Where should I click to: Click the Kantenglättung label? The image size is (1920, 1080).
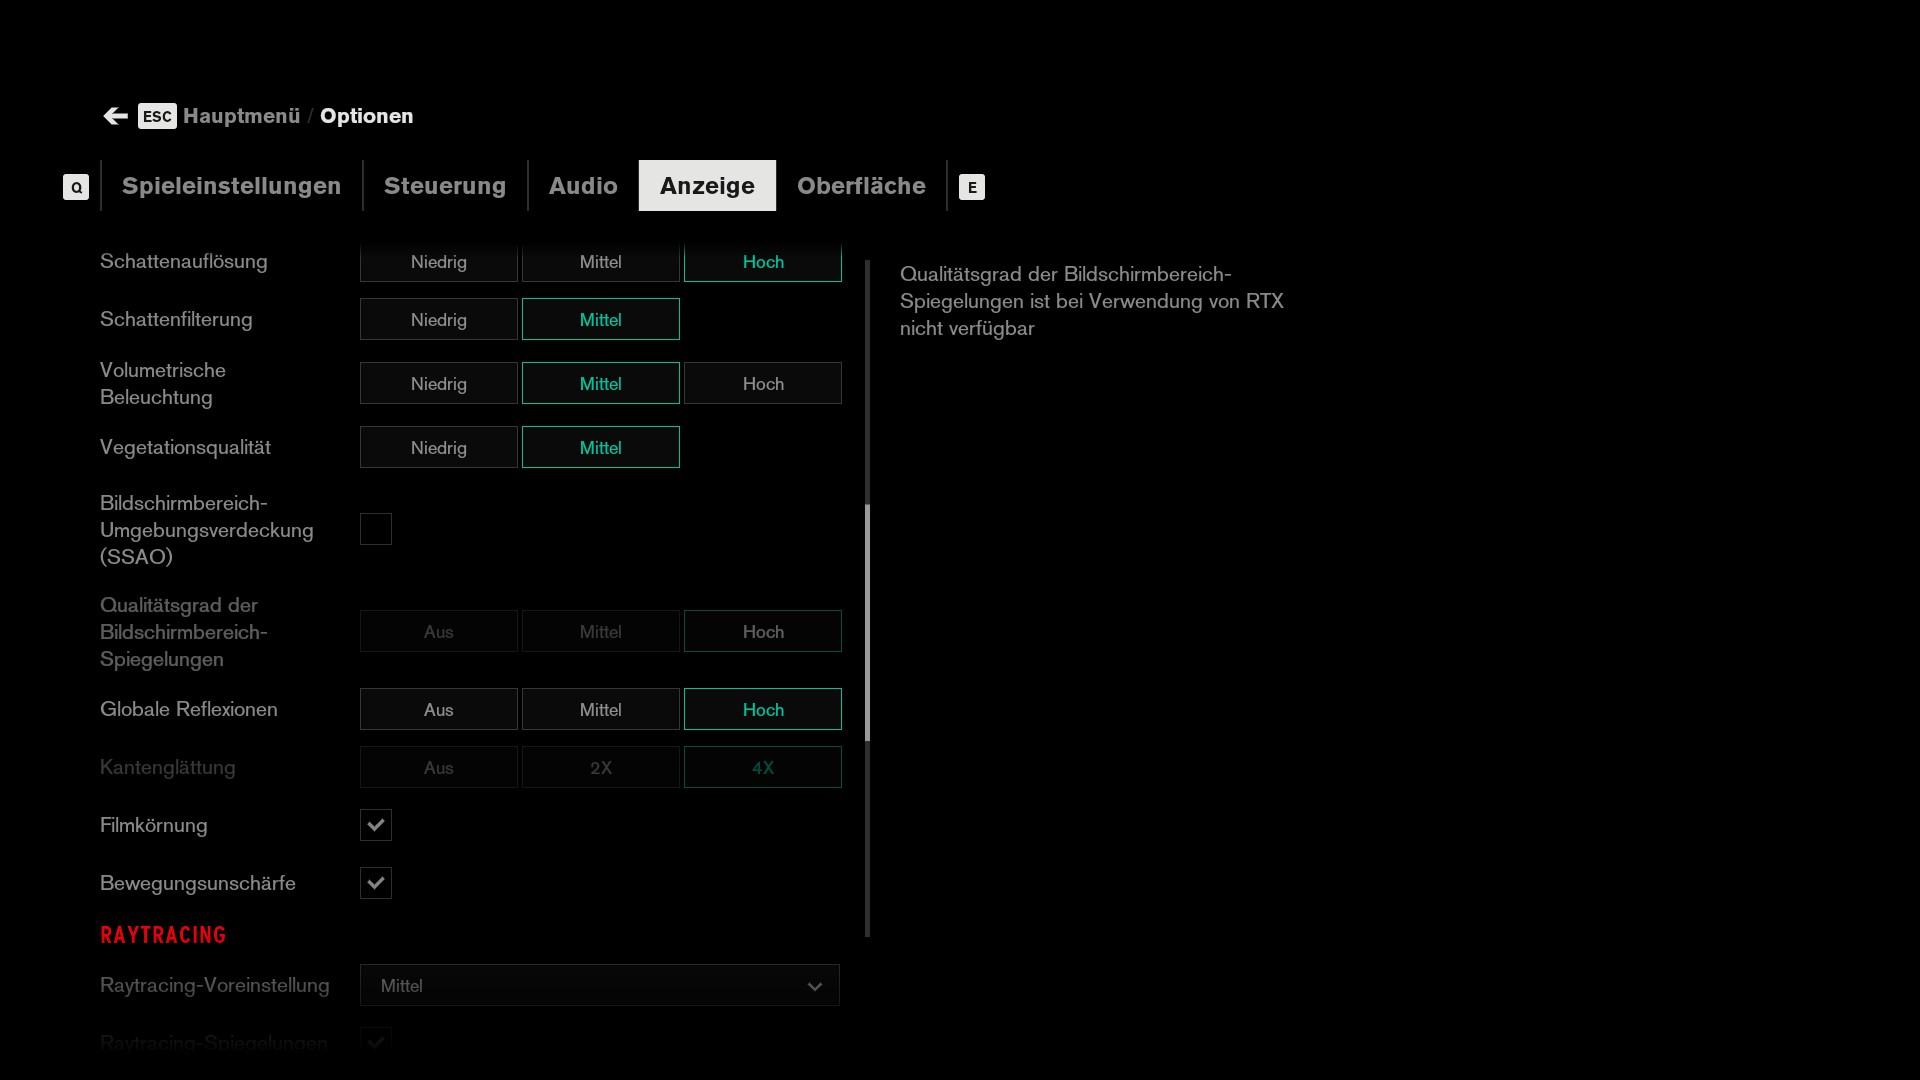pyautogui.click(x=168, y=767)
